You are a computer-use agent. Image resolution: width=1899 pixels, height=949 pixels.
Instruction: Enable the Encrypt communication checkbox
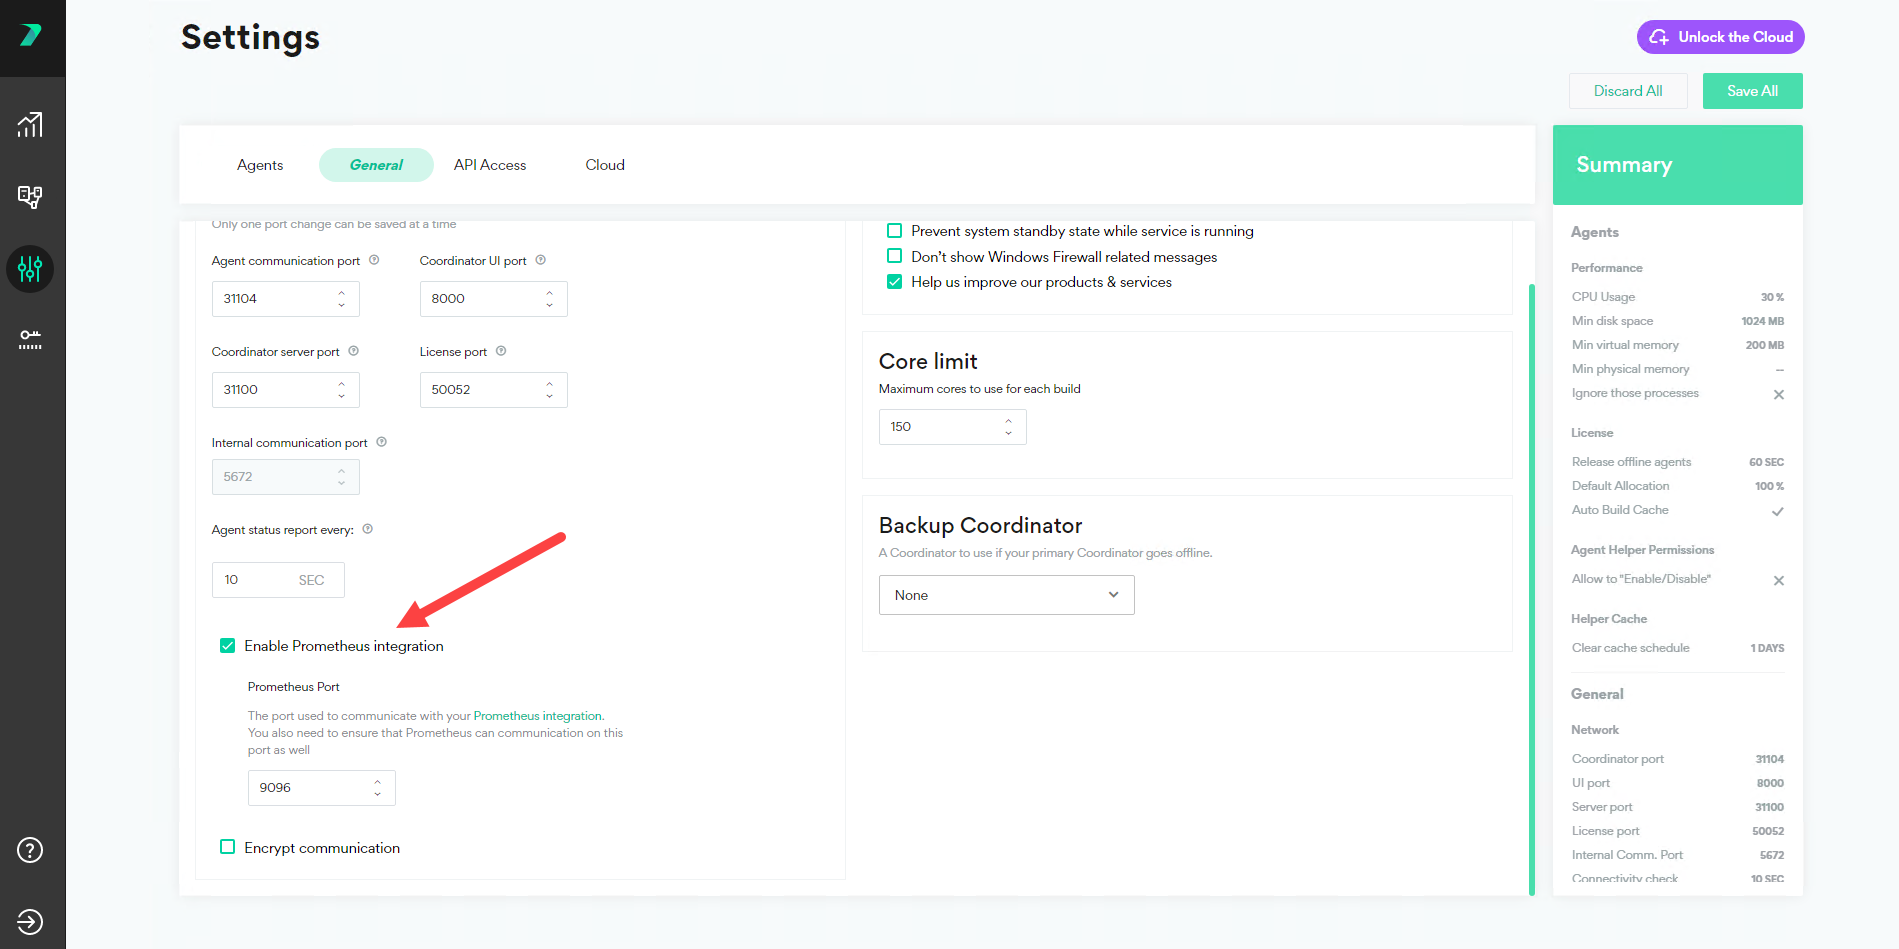tap(228, 847)
